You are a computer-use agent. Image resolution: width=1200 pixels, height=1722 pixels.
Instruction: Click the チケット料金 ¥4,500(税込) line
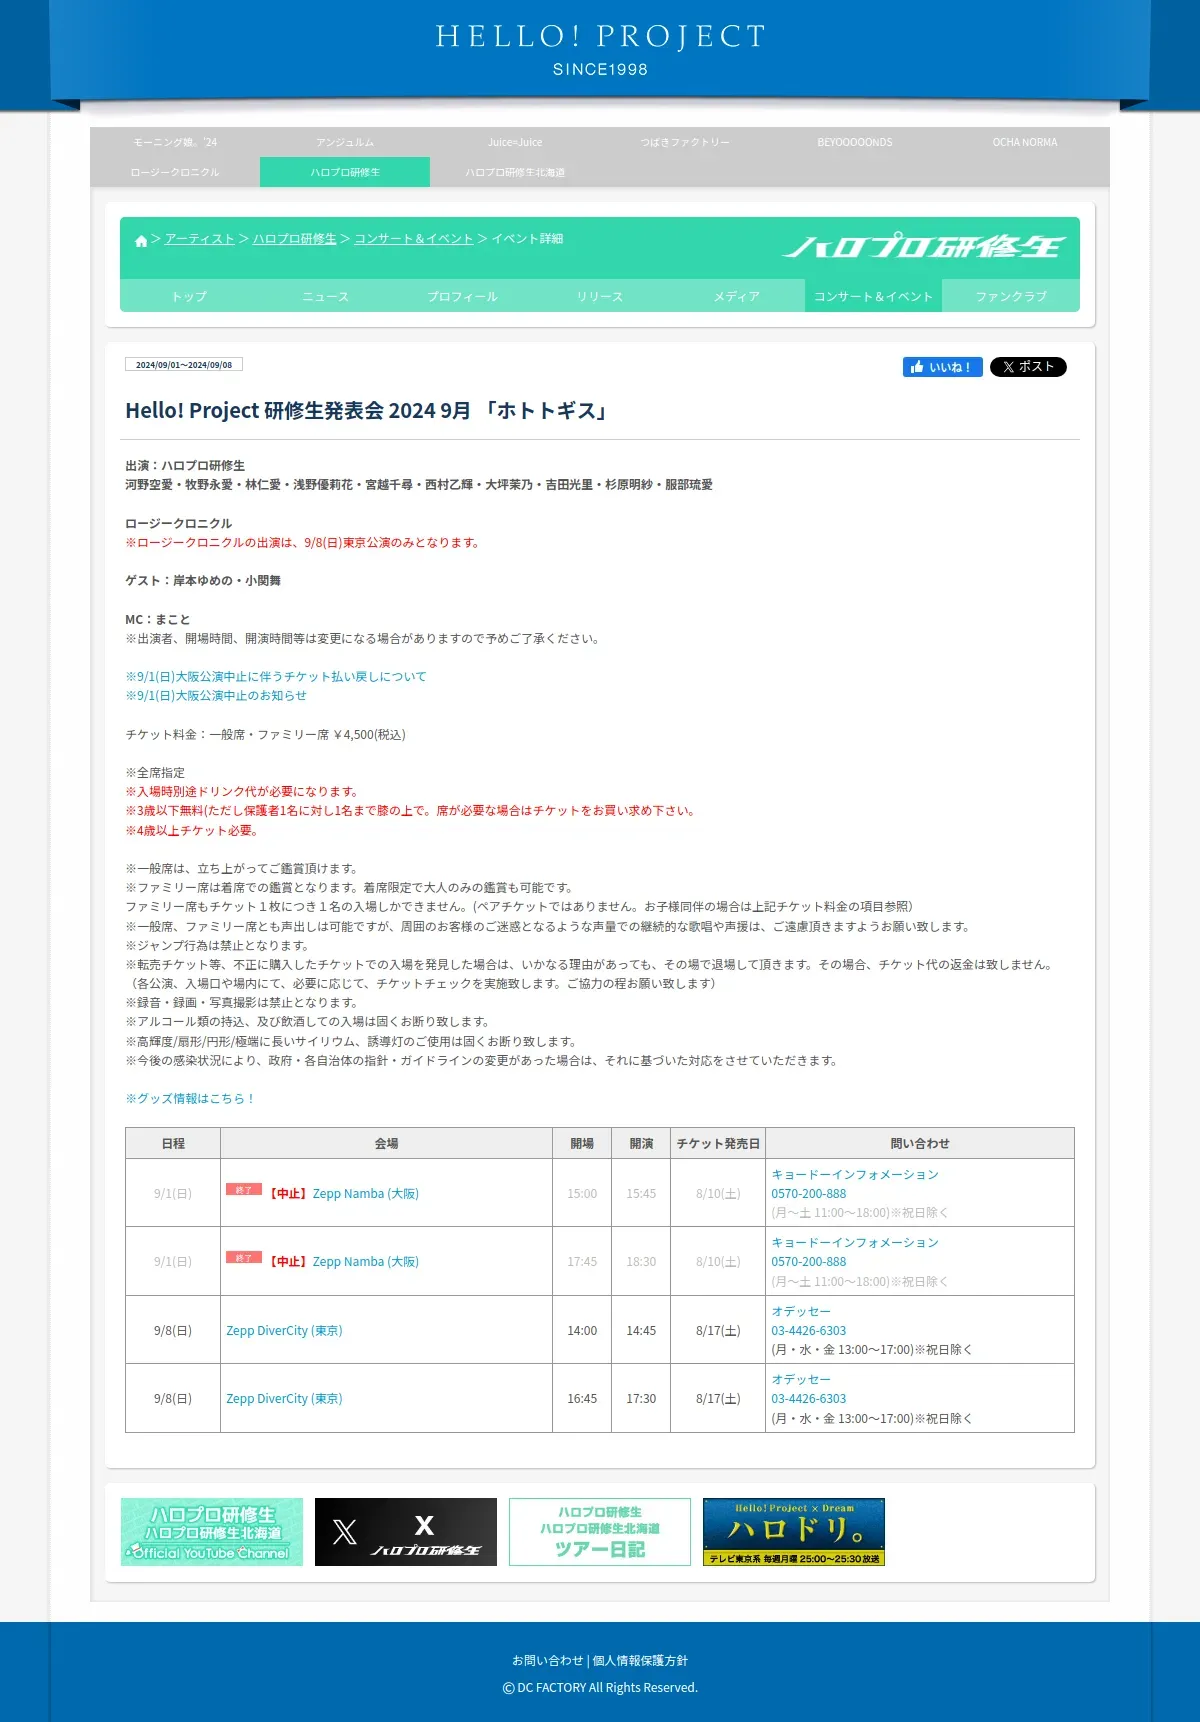265,735
